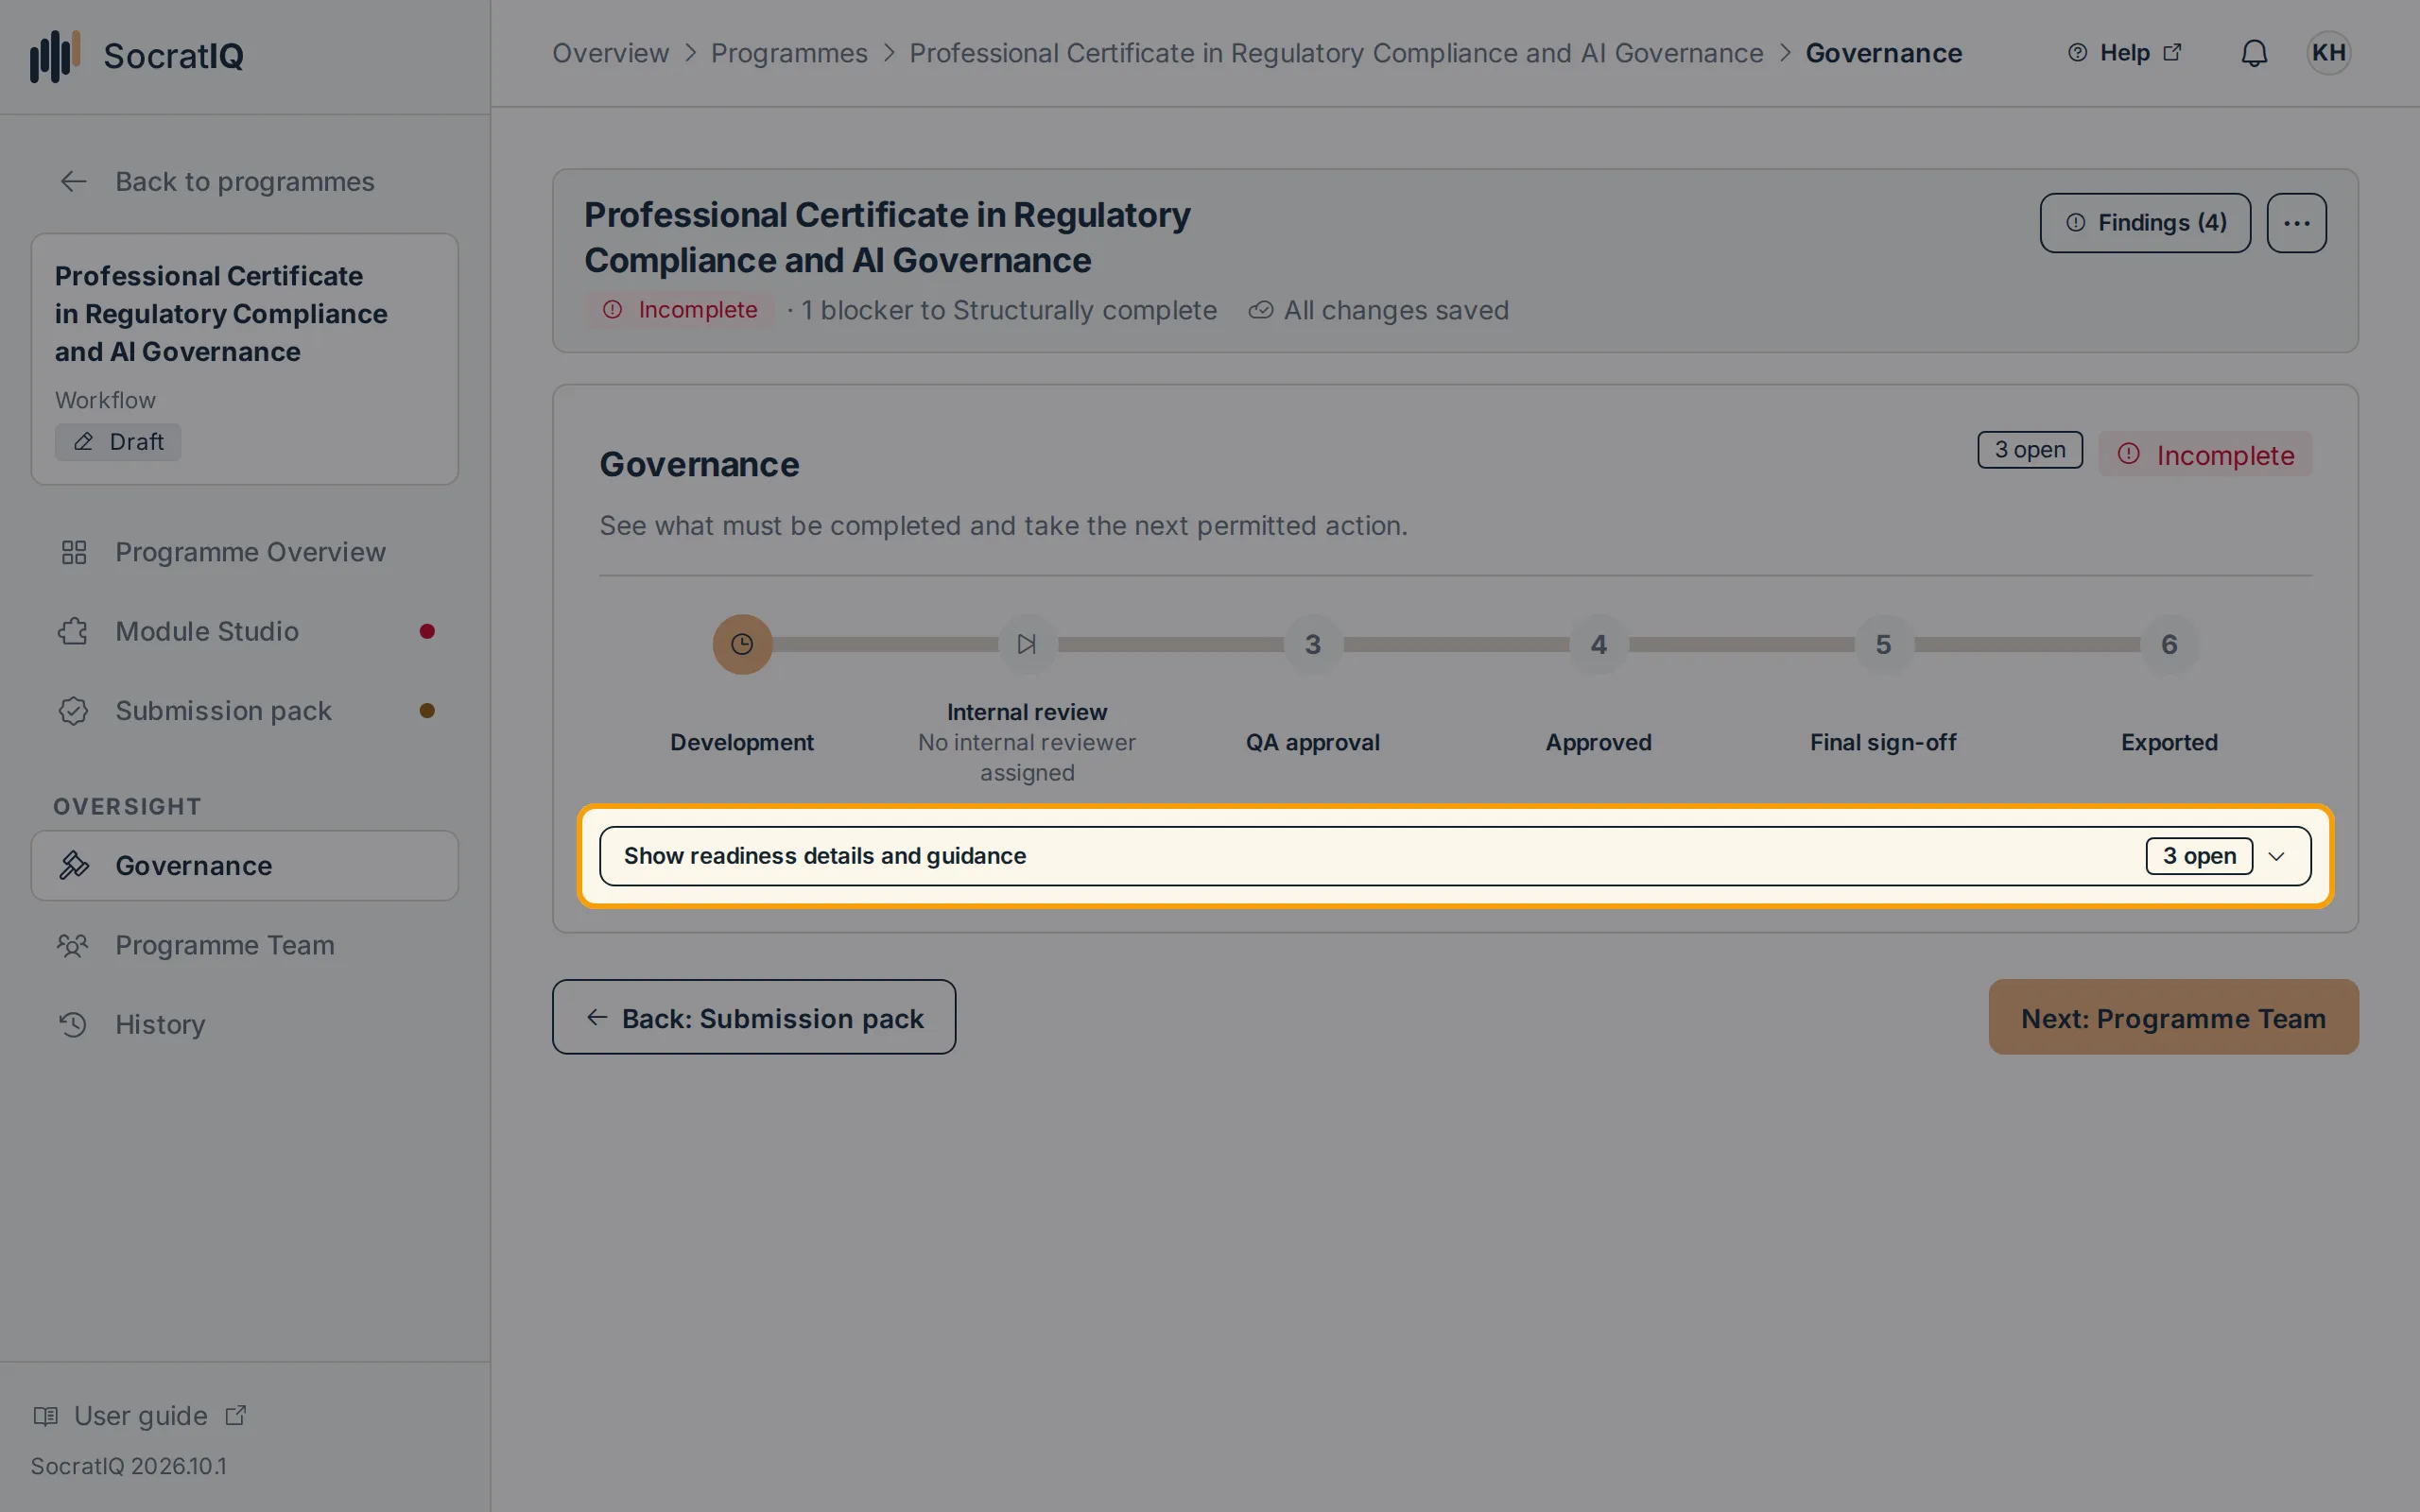Click the Programme Team people icon
The height and width of the screenshot is (1512, 2420).
pyautogui.click(x=74, y=945)
